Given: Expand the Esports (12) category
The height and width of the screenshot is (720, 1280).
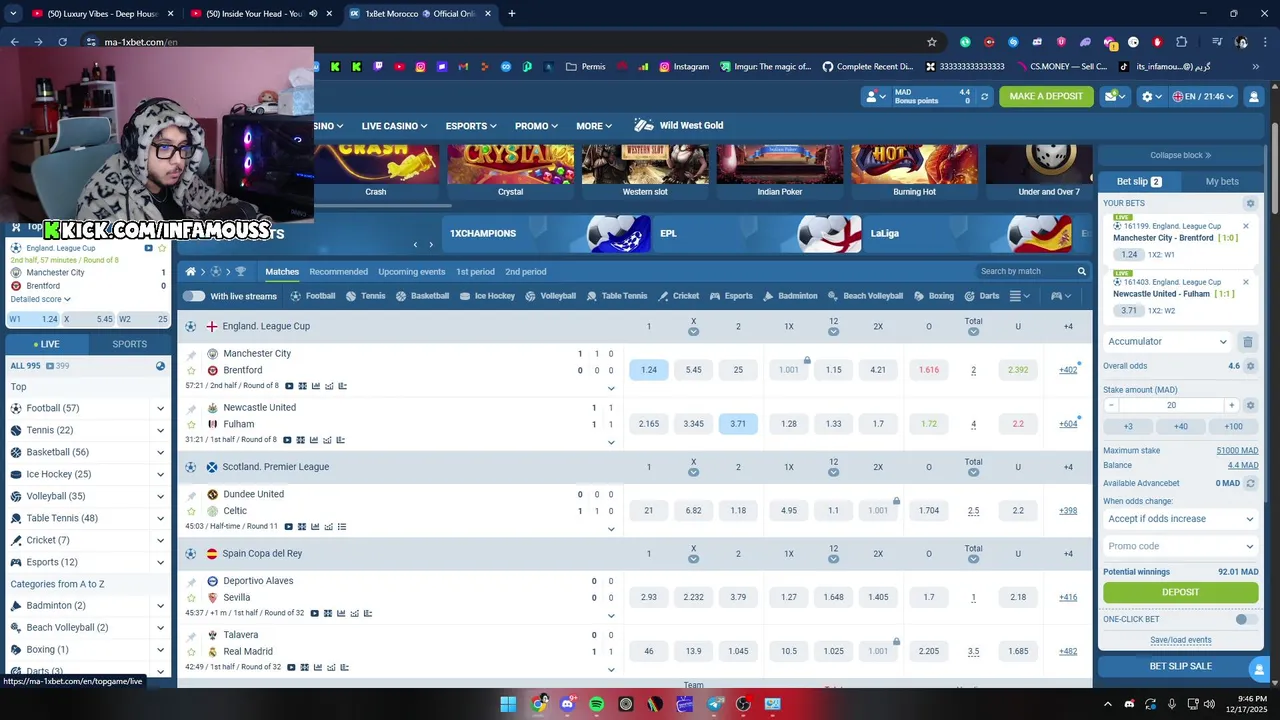Looking at the screenshot, I should (160, 562).
